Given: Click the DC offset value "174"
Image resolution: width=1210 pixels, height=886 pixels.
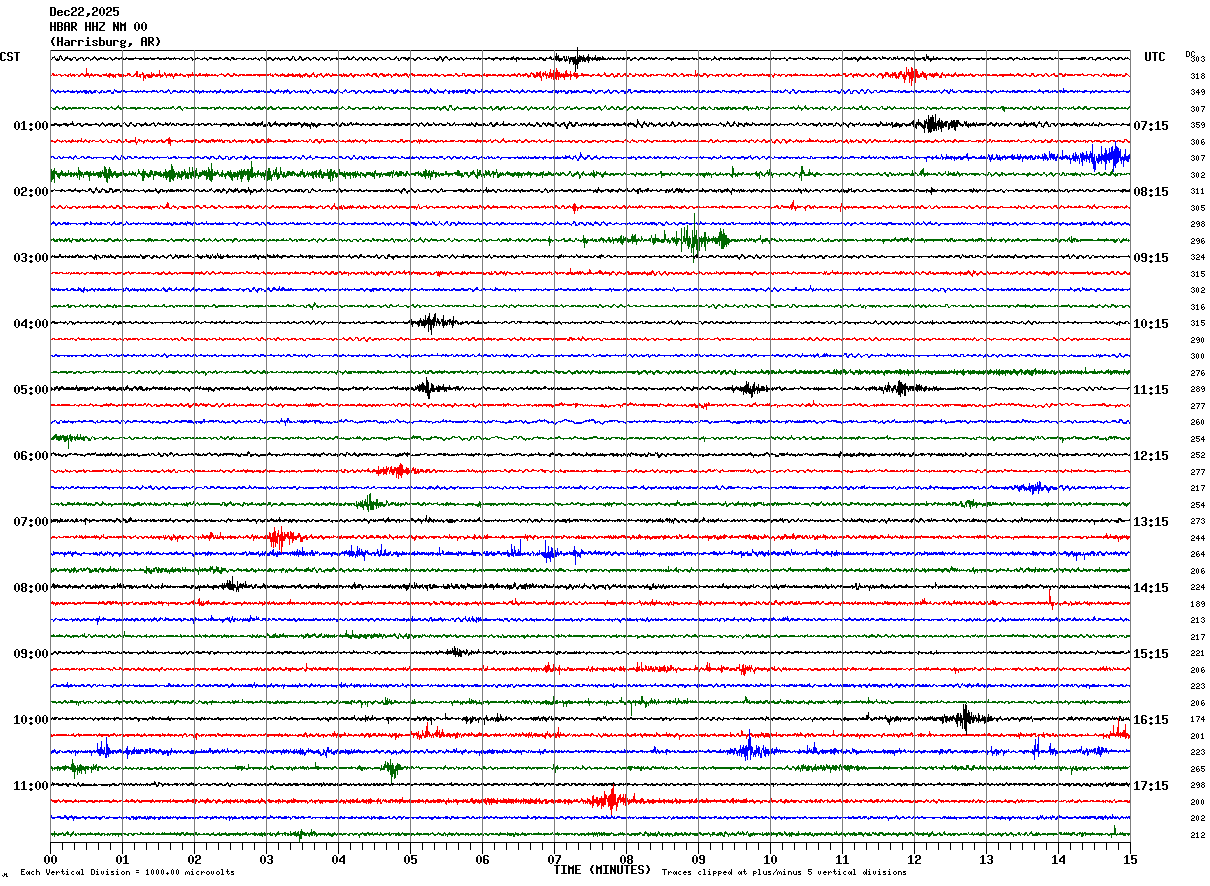Looking at the screenshot, I should pos(1197,720).
